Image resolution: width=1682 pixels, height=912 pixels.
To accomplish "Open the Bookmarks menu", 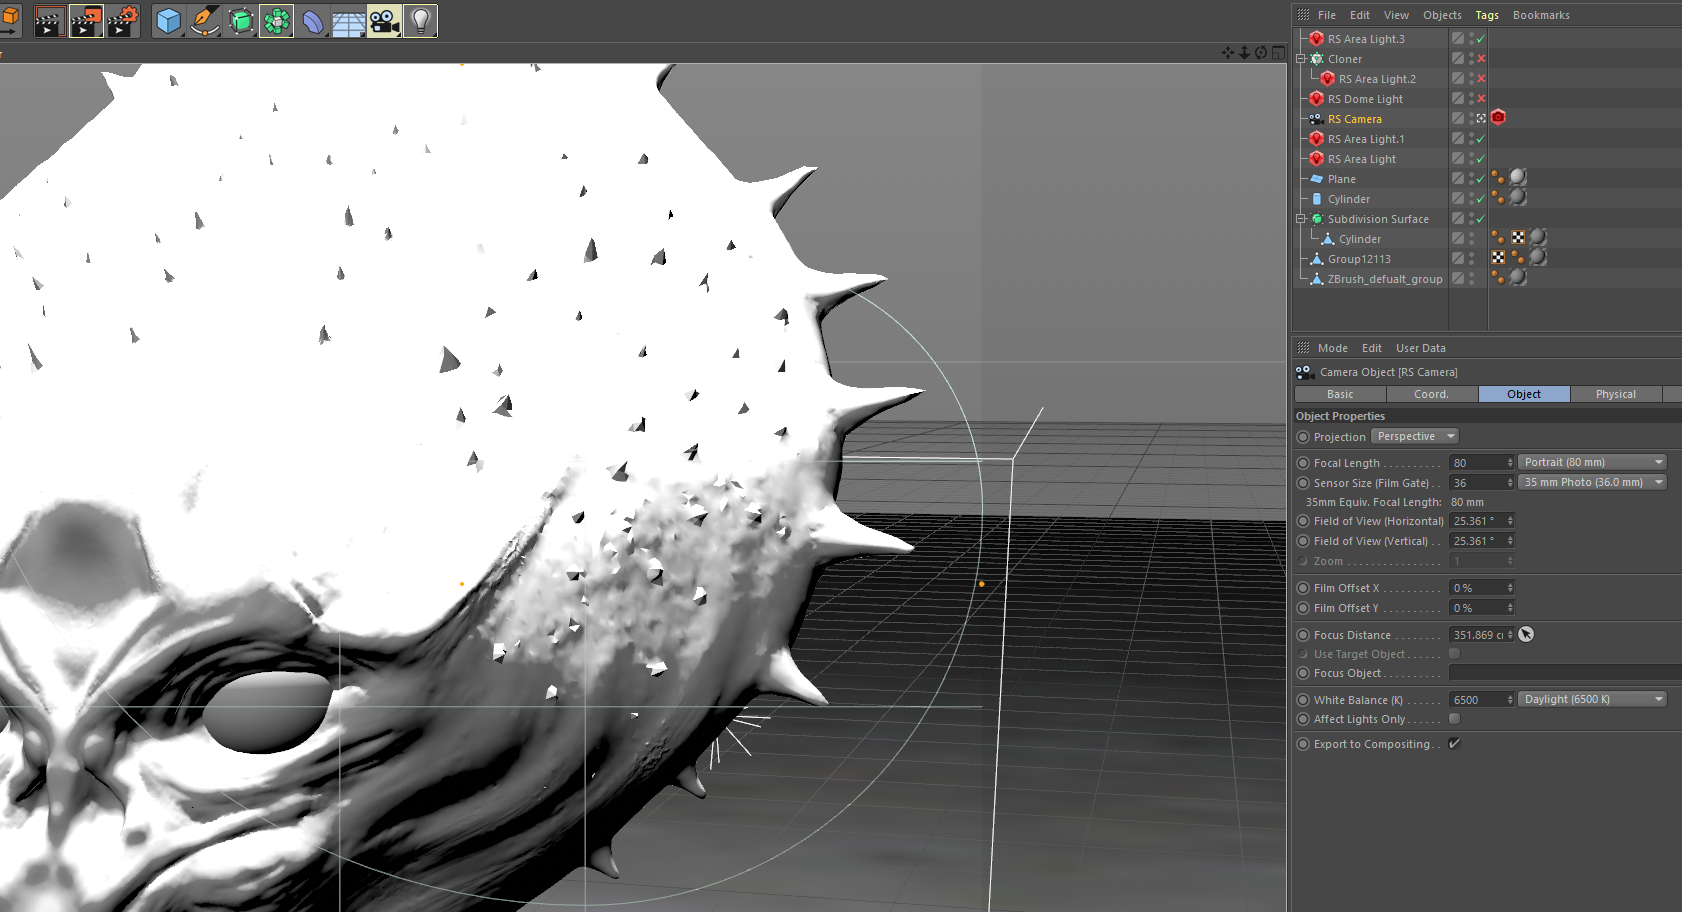I will coord(1541,15).
